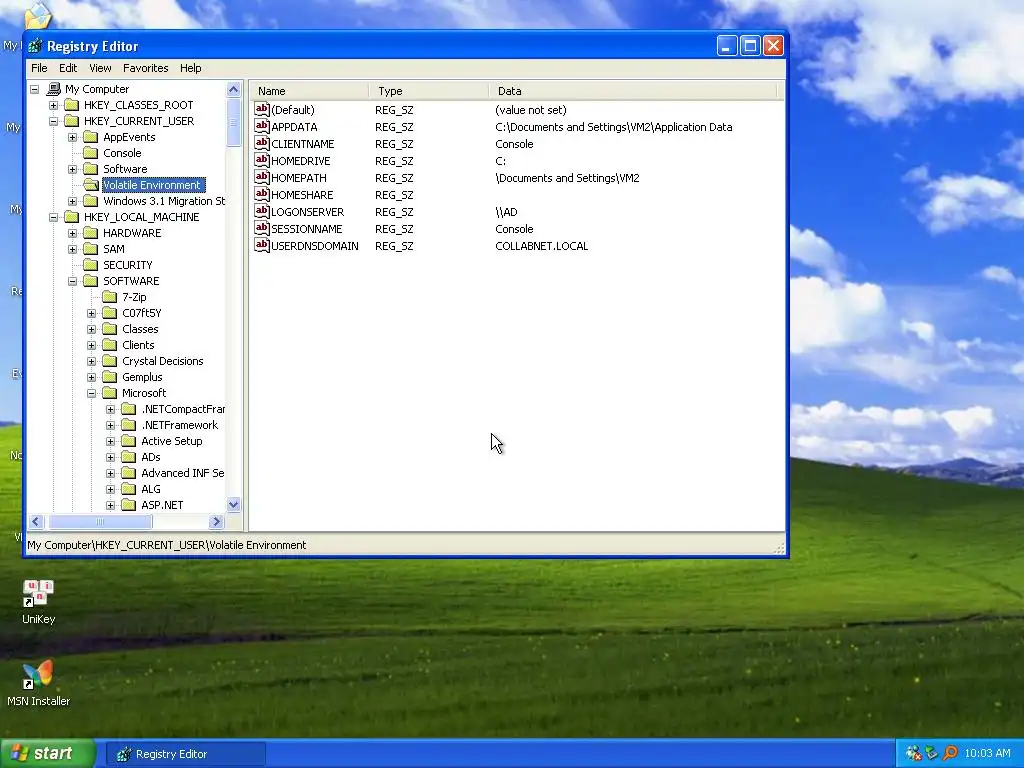Open the View menu
The width and height of the screenshot is (1024, 768).
click(100, 68)
